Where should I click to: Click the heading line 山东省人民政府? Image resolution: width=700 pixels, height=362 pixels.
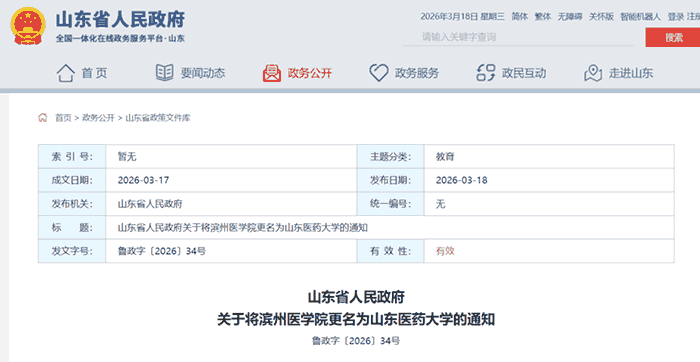coord(356,297)
